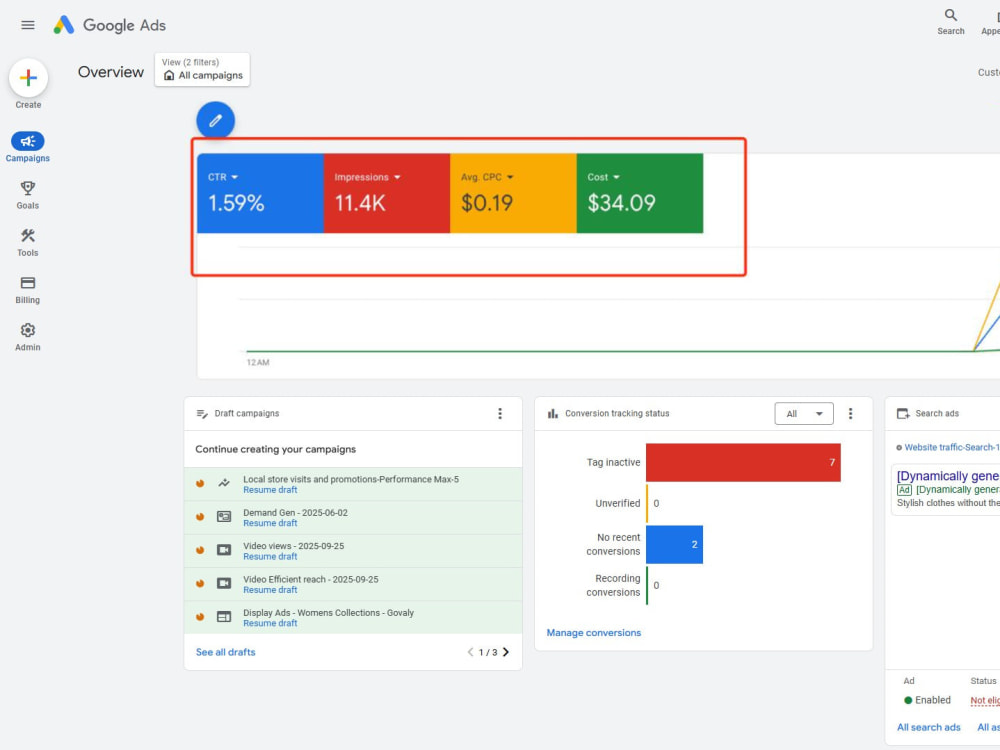Click the home icon in All campaigns view
The width and height of the screenshot is (1000, 750).
tap(169, 75)
